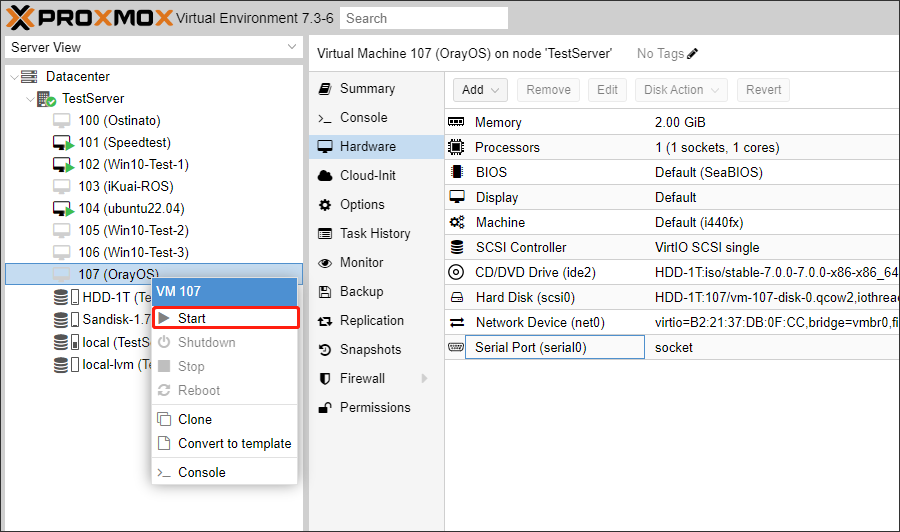900x532 pixels.
Task: Click the local storage icon
Action: click(66, 342)
